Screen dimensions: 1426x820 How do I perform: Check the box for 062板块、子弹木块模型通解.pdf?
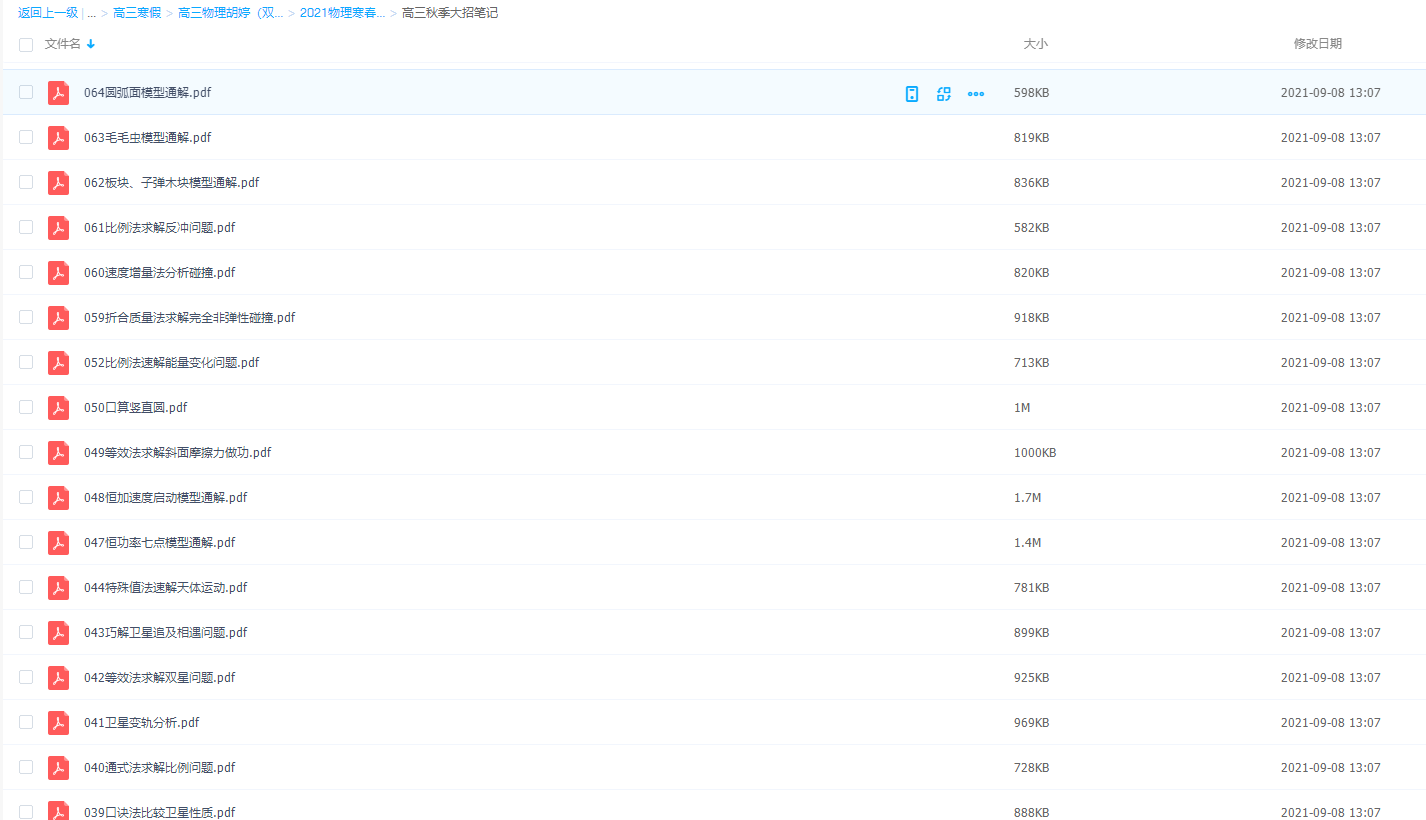(26, 183)
